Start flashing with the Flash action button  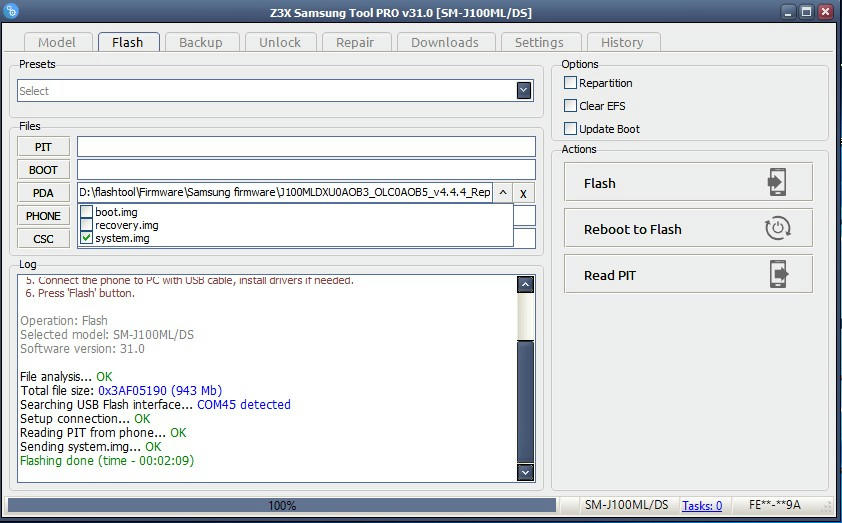coord(688,183)
